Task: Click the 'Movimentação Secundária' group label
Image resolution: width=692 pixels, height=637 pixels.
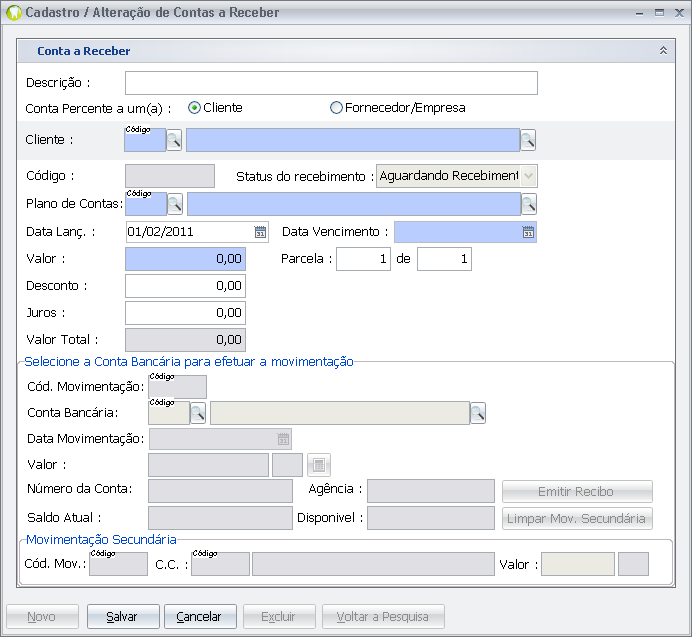Action: (x=102, y=539)
